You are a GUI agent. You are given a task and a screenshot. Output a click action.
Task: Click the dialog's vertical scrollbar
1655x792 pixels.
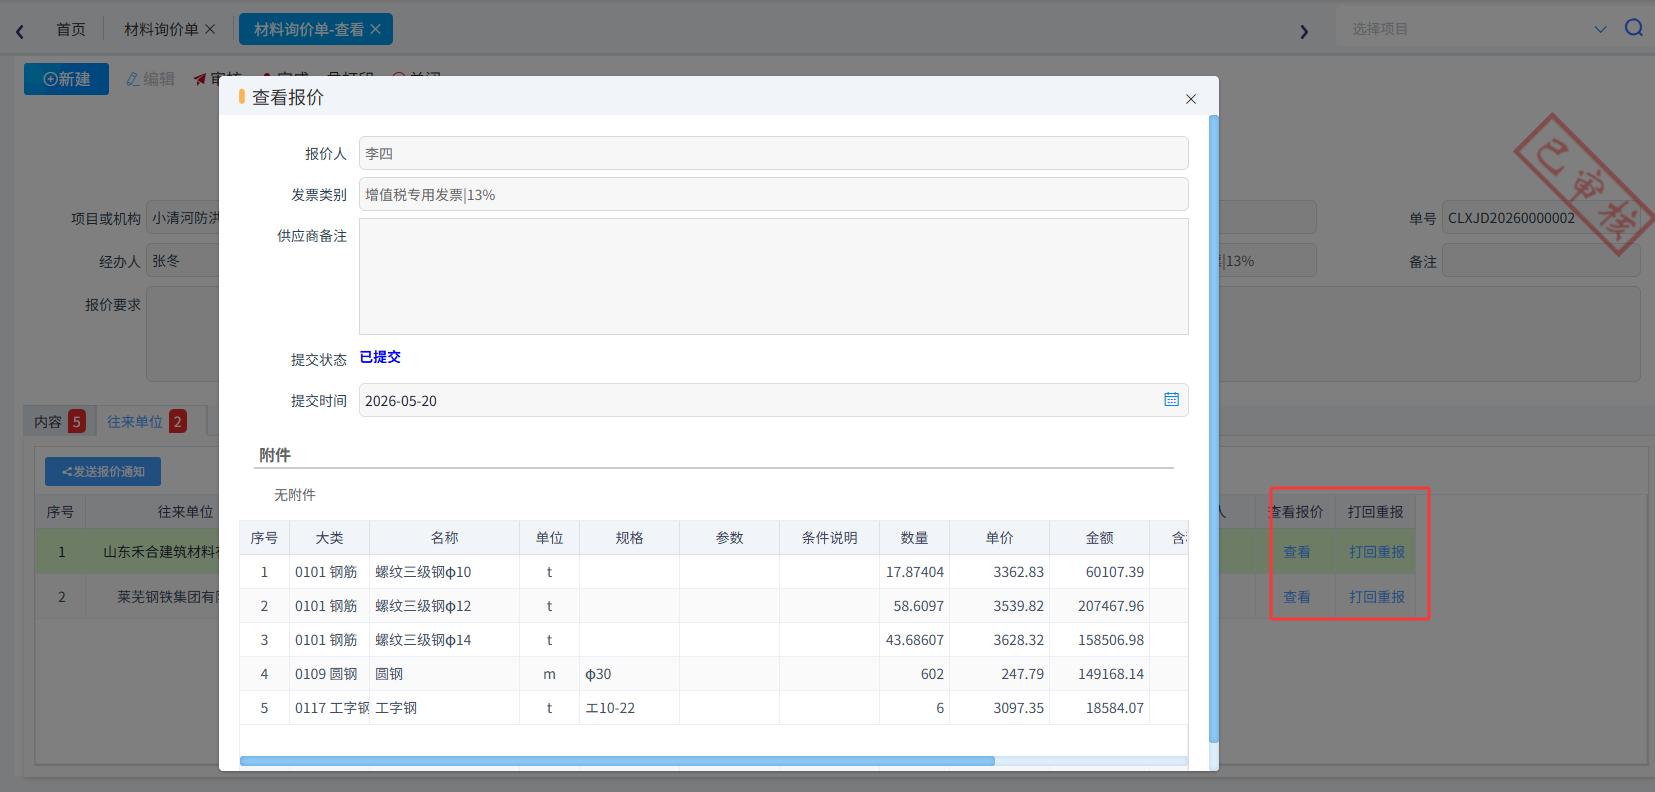1214,428
